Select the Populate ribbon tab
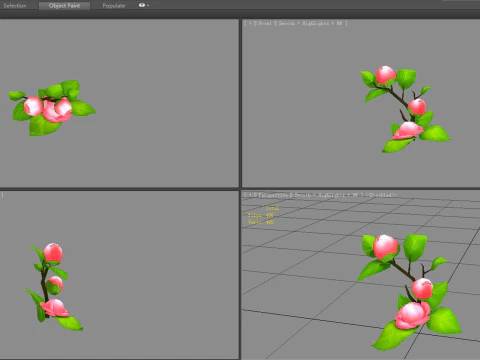 (114, 6)
